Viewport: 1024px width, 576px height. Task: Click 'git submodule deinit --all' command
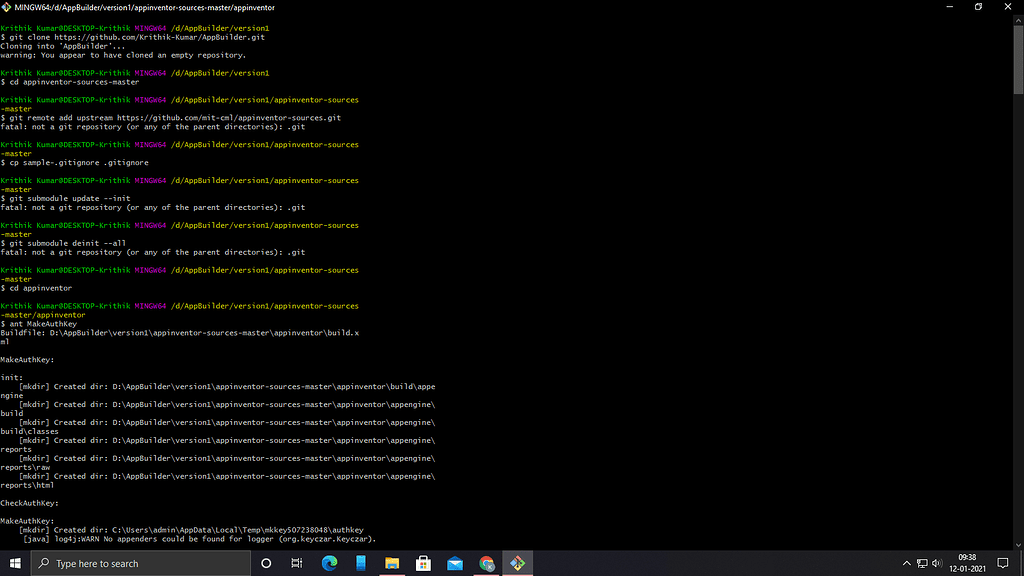tap(63, 243)
